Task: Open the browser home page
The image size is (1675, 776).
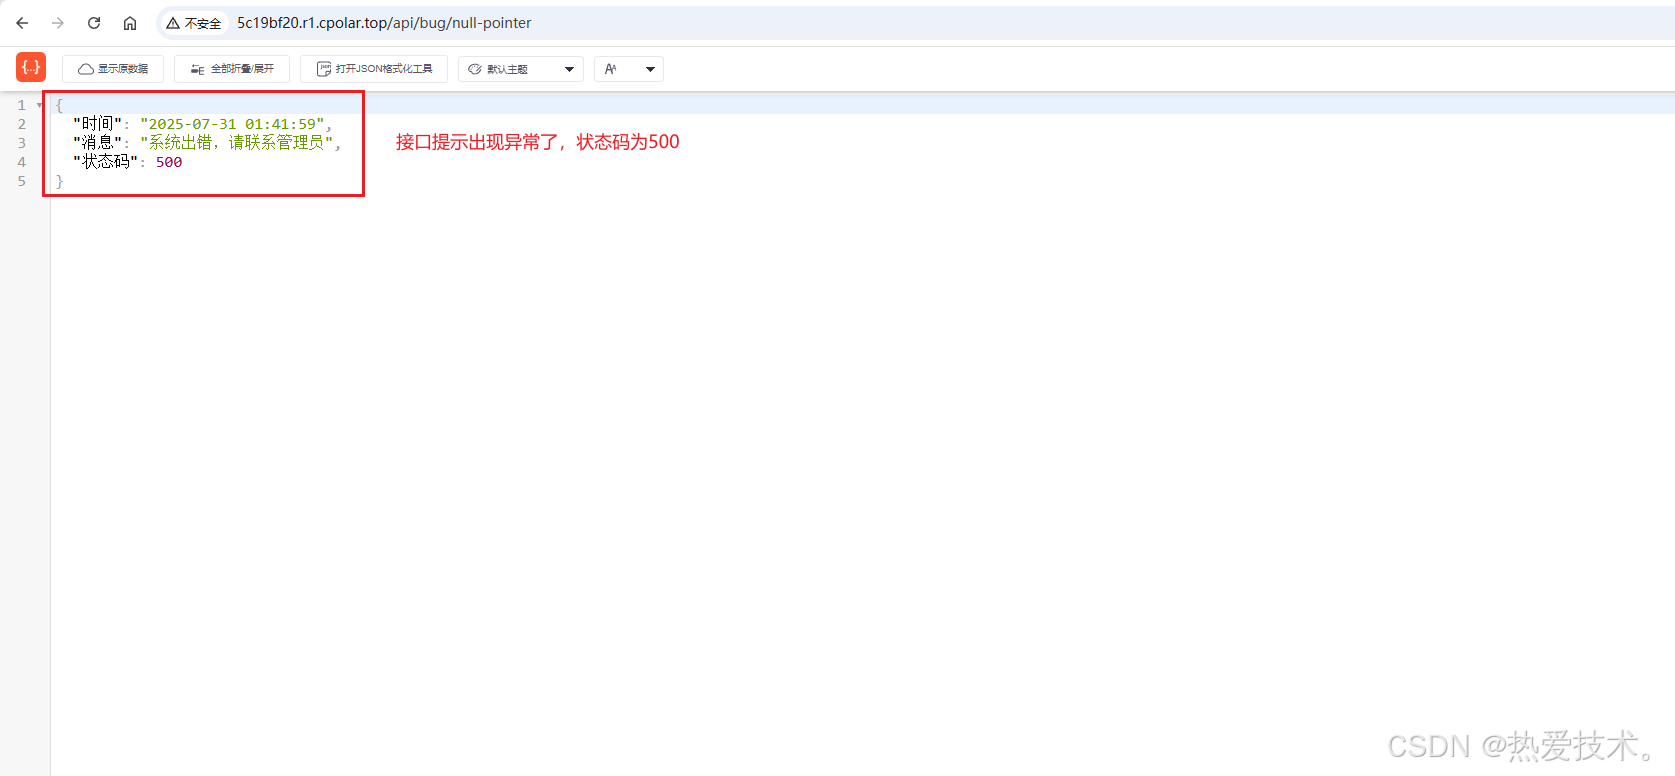Action: [x=130, y=23]
